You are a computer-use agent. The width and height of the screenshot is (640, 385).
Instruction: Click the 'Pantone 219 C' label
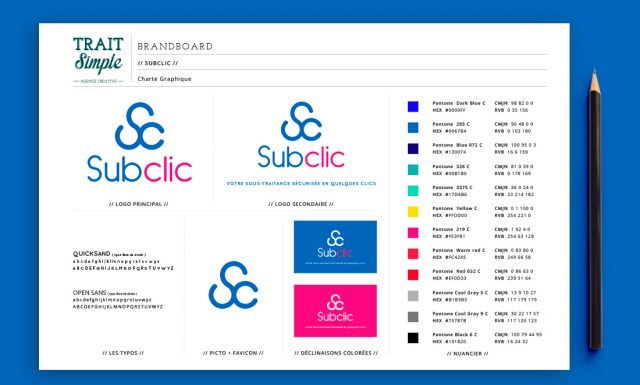click(451, 229)
